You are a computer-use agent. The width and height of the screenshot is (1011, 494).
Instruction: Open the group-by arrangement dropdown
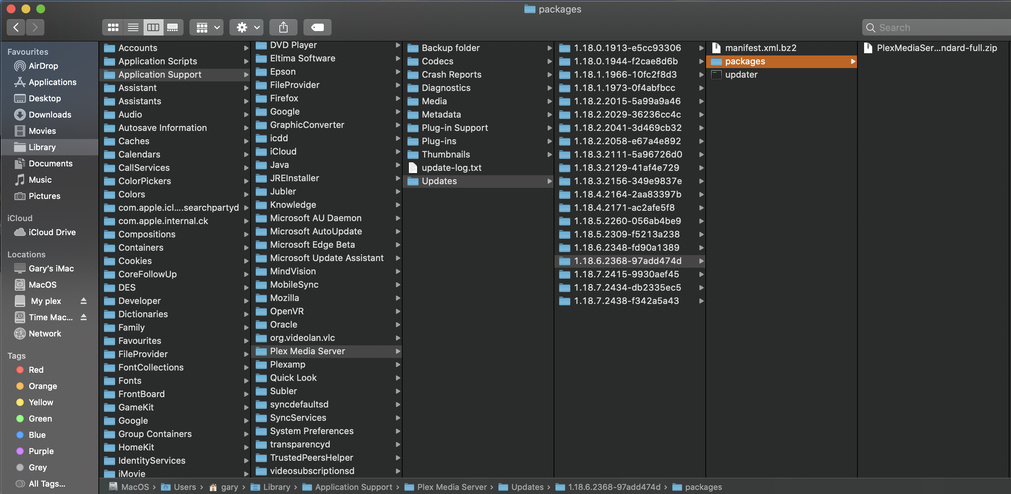point(207,27)
